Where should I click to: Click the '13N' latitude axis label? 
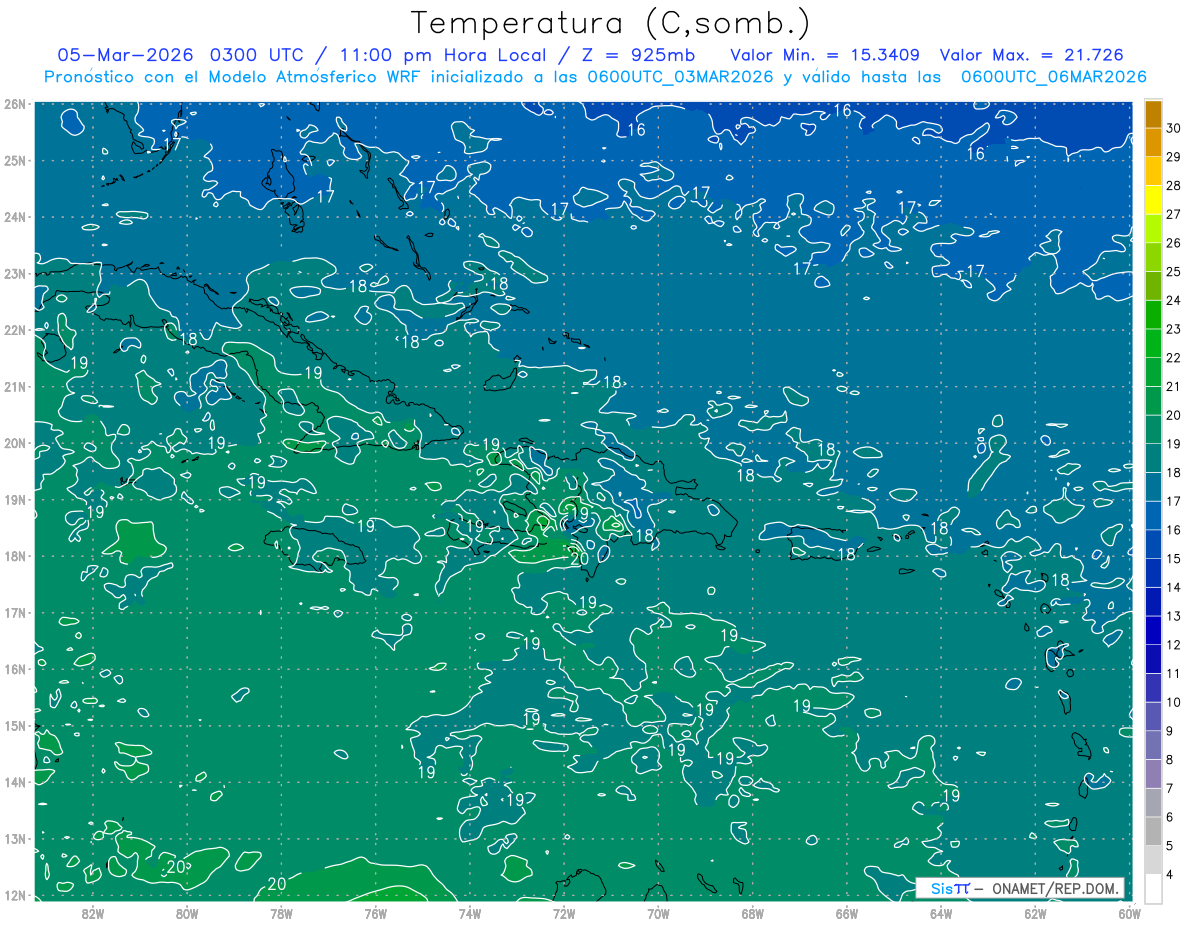(x=14, y=838)
